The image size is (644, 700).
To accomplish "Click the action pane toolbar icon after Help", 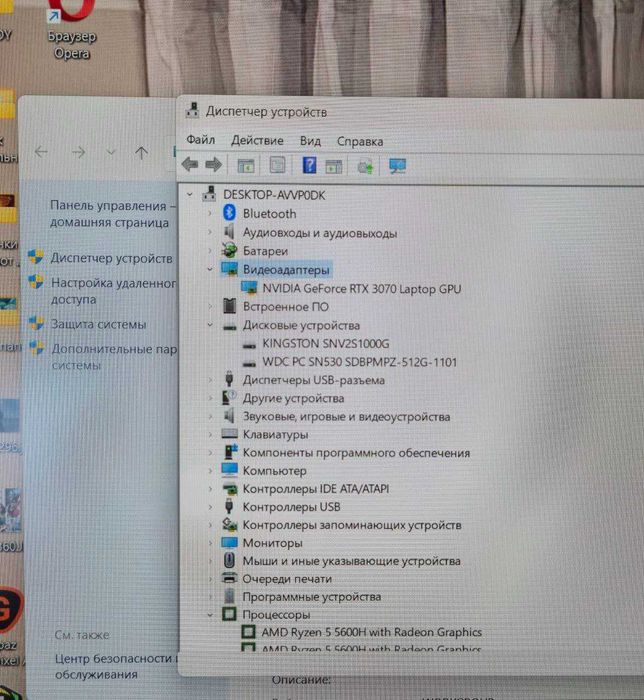I will 333,166.
